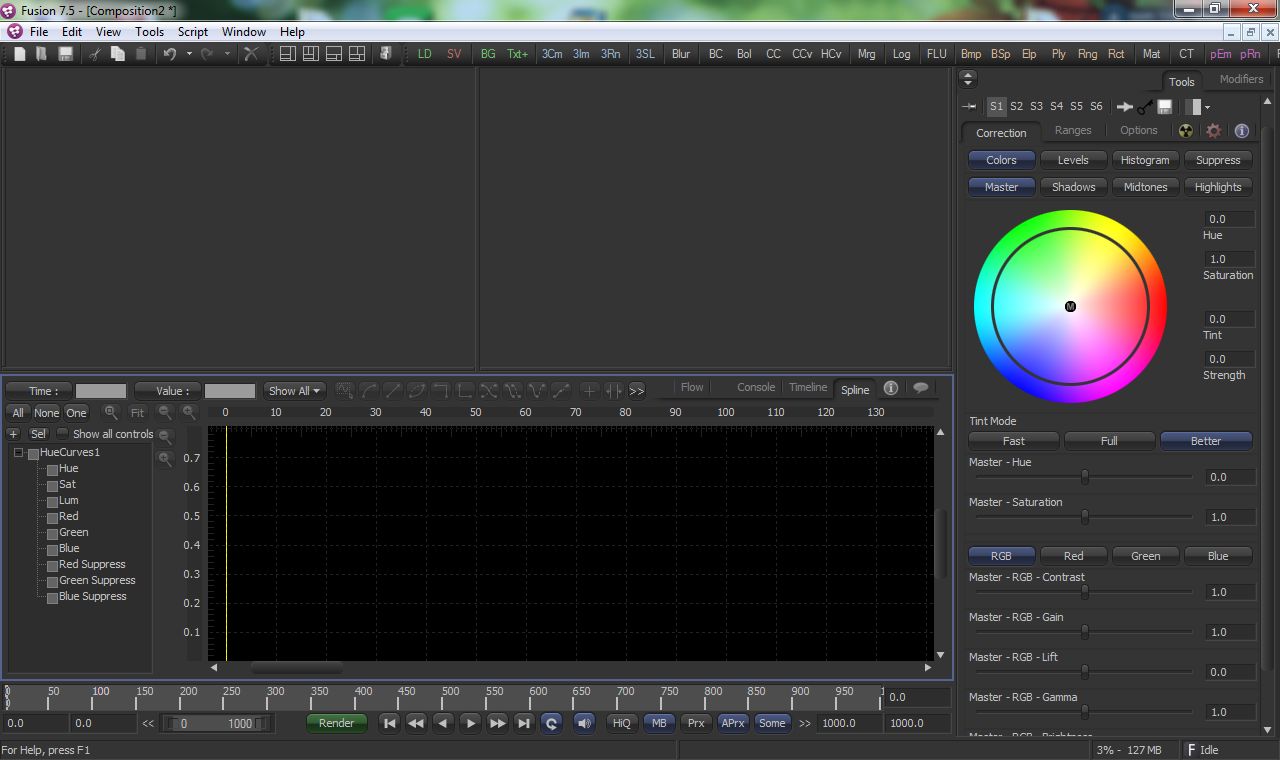The height and width of the screenshot is (760, 1280).
Task: Open the split panel dropdown arrow
Action: click(1207, 107)
